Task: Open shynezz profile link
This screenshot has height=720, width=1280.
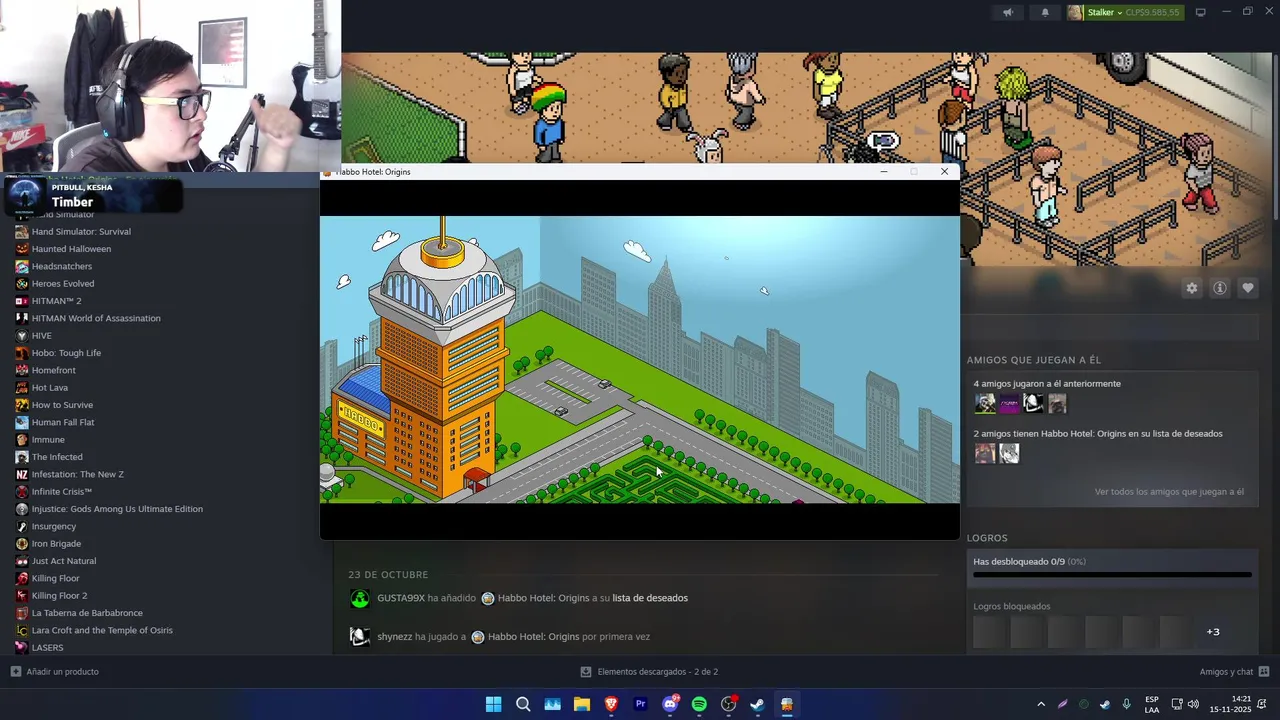Action: click(x=394, y=636)
